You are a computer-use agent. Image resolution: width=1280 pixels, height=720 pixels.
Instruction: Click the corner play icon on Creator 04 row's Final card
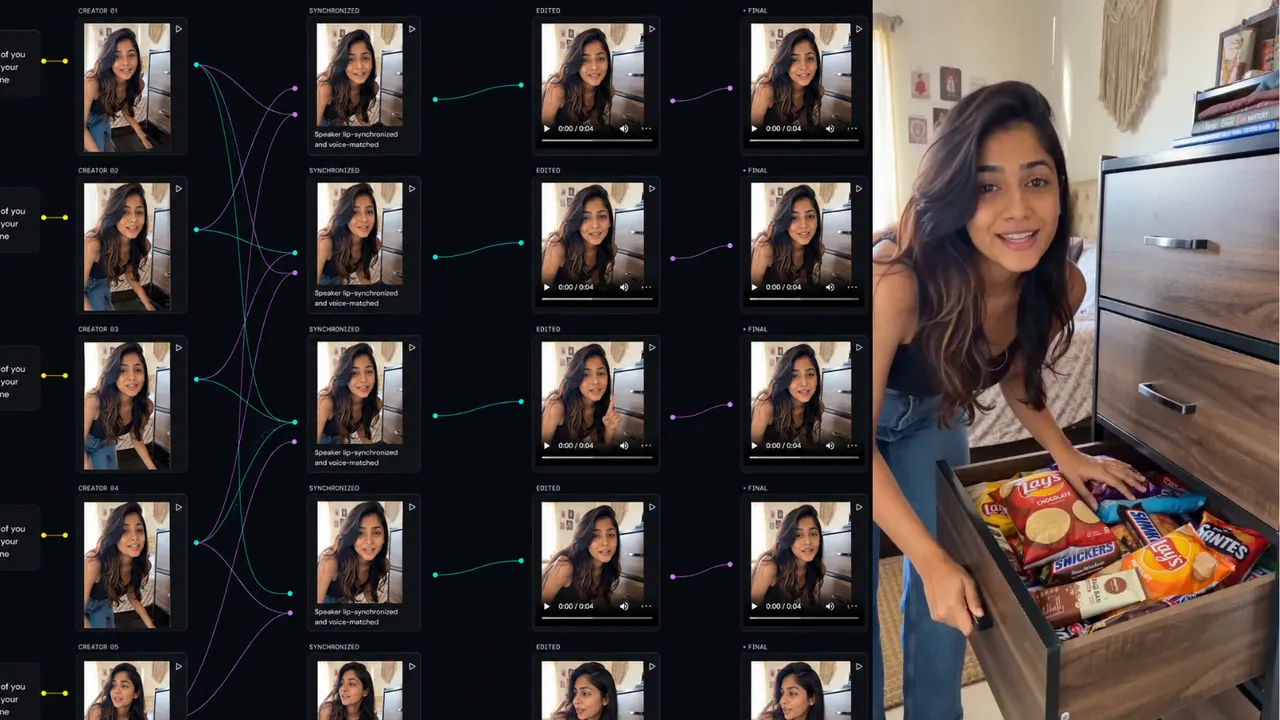[x=859, y=507]
